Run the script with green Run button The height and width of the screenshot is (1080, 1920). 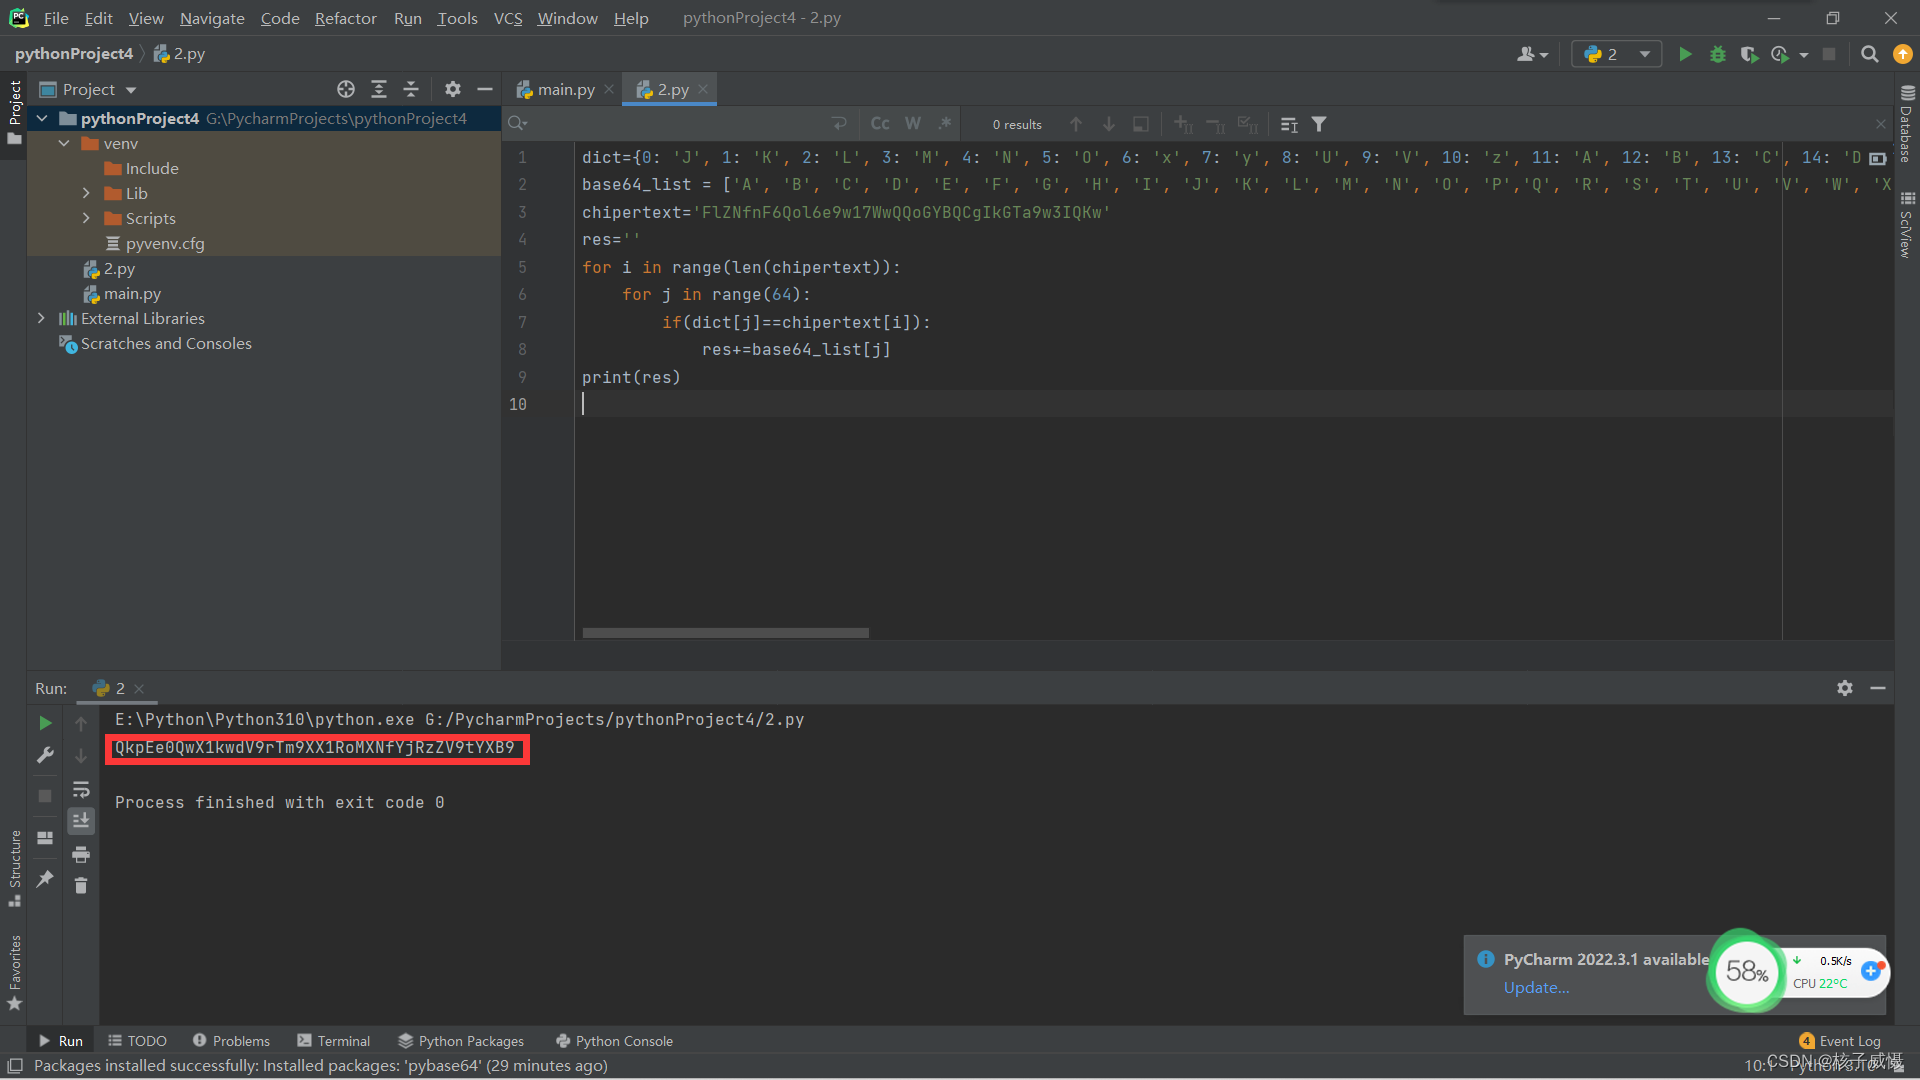pyautogui.click(x=1685, y=54)
